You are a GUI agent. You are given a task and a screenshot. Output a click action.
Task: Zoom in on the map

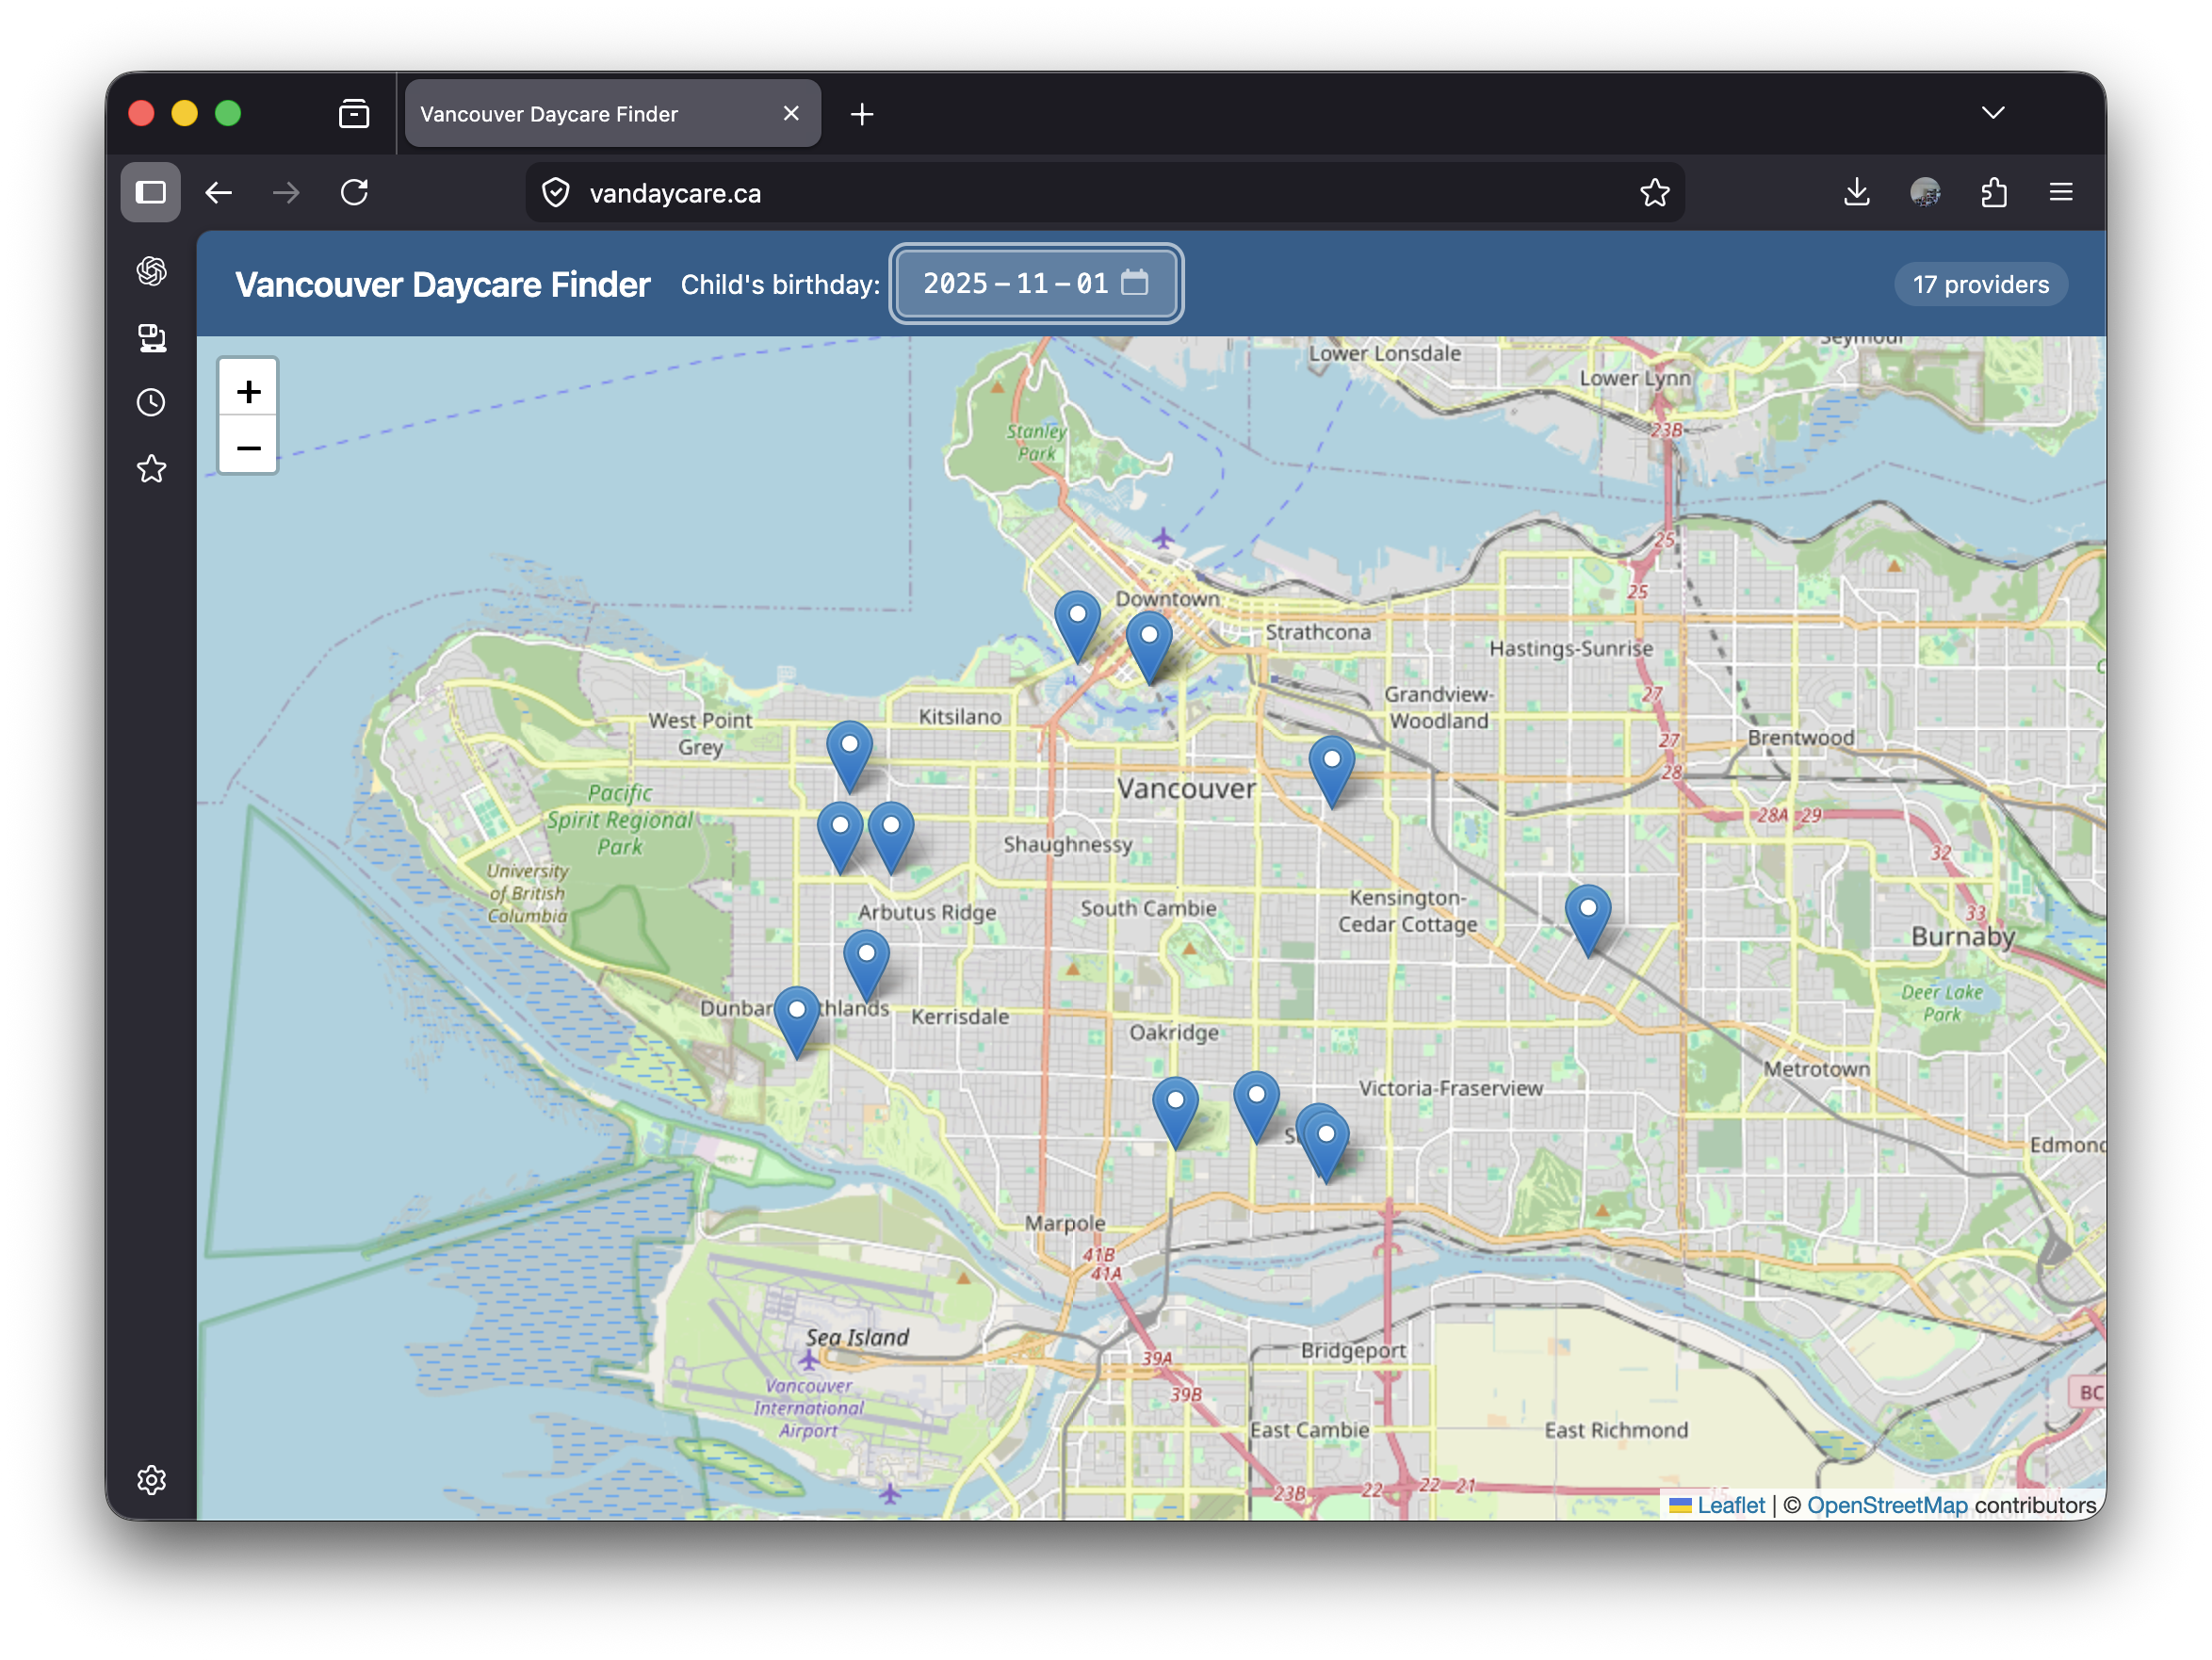pyautogui.click(x=247, y=390)
